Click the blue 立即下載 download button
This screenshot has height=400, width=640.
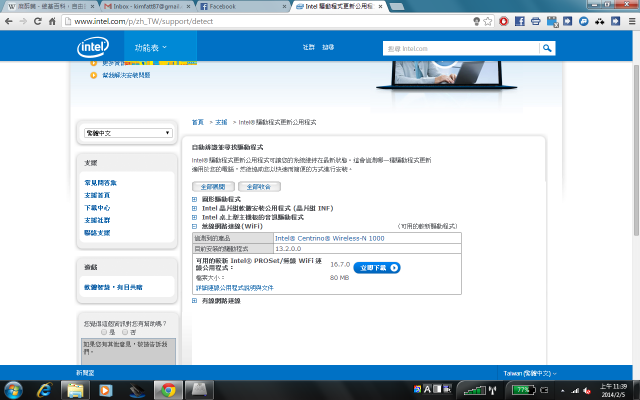pyautogui.click(x=377, y=268)
